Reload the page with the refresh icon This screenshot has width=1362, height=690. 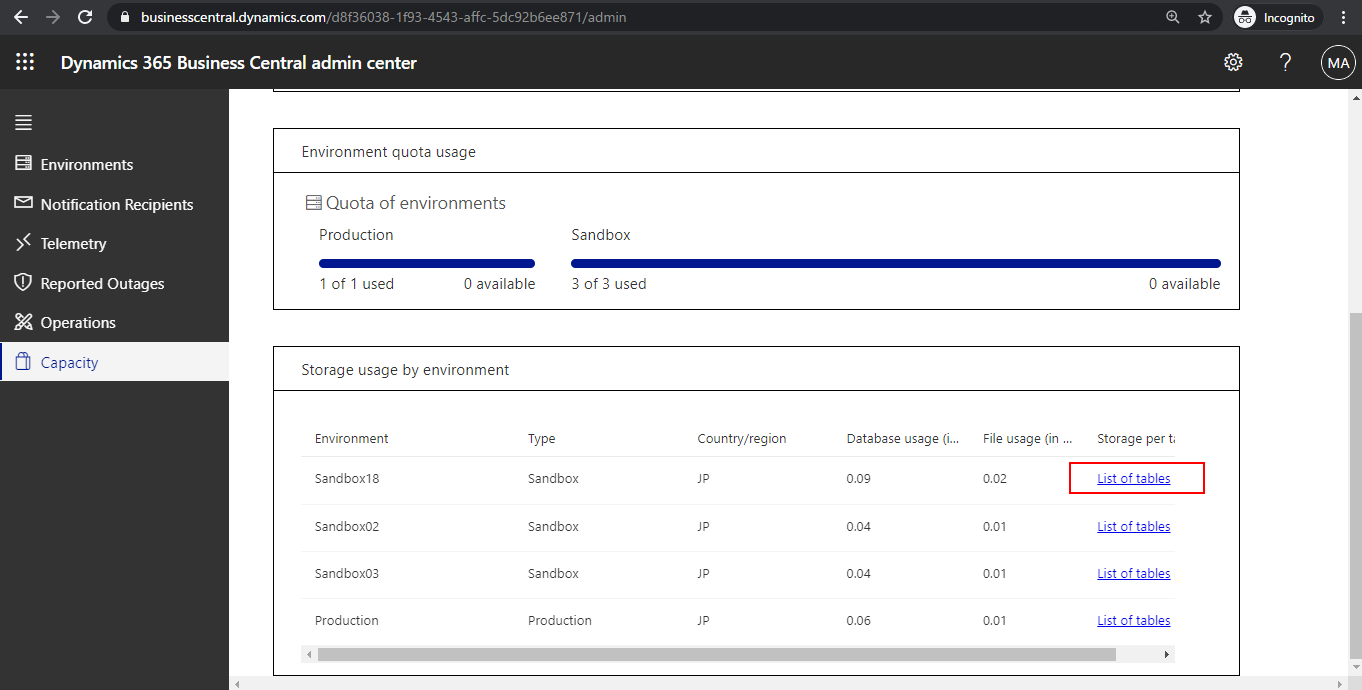84,16
